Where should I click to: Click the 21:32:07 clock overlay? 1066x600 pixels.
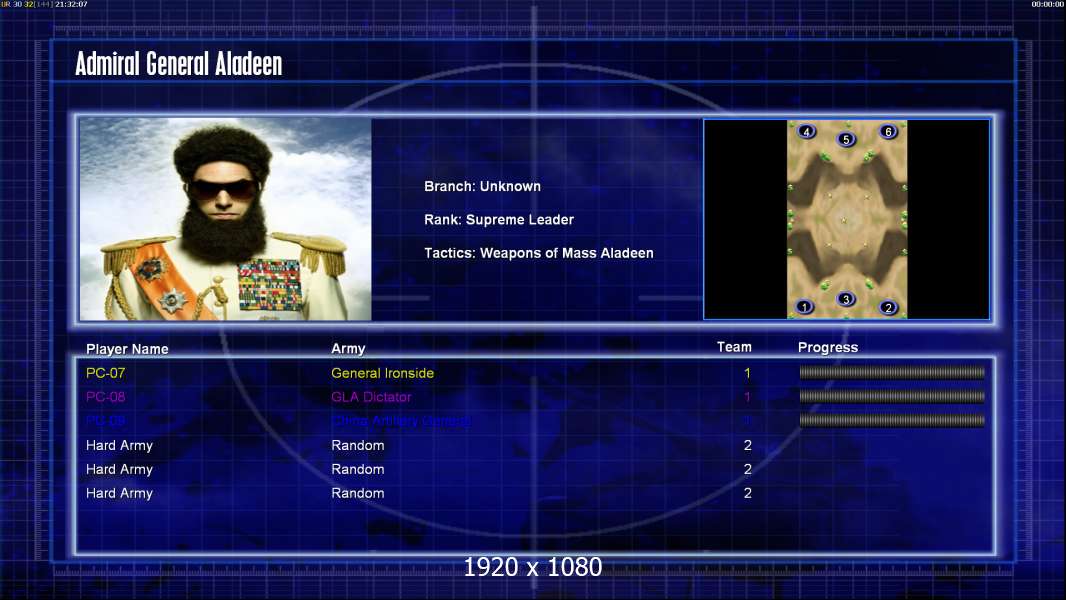click(71, 4)
